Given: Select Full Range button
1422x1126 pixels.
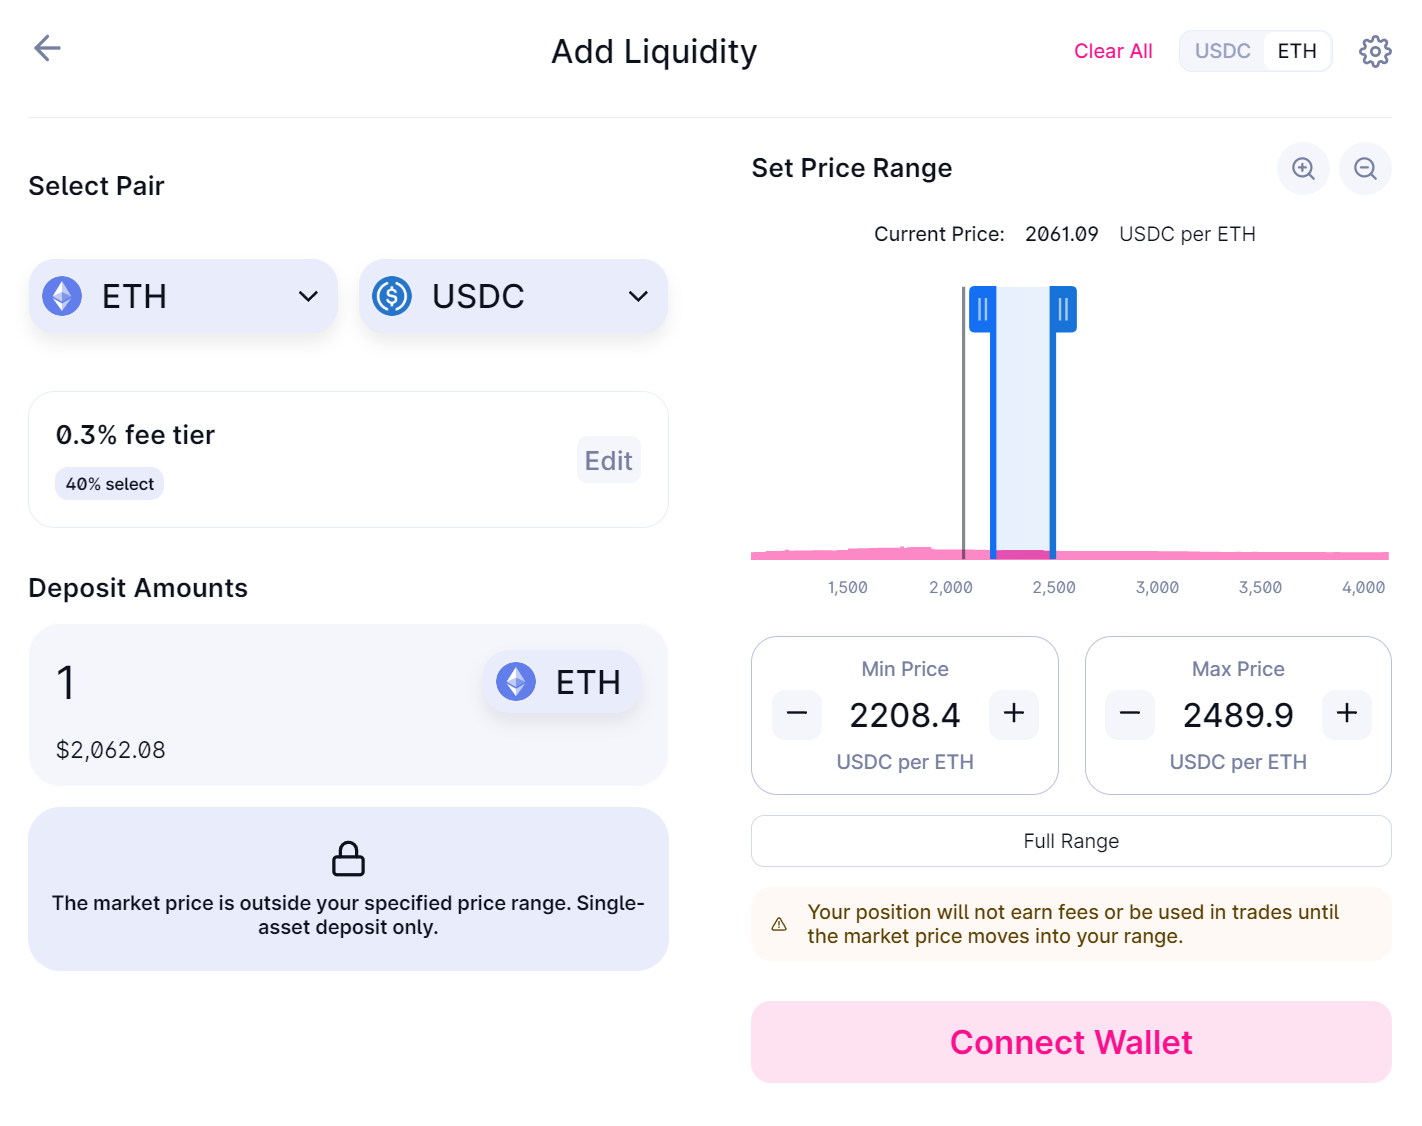Looking at the screenshot, I should click(1071, 841).
